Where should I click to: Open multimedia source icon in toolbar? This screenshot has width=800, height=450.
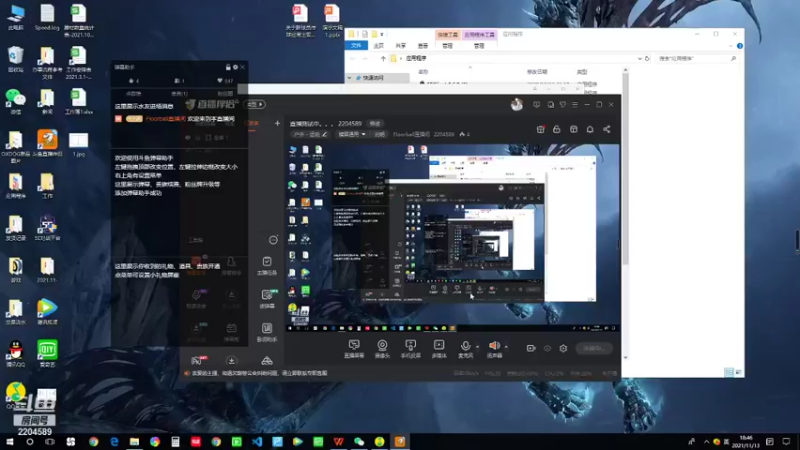(x=439, y=348)
